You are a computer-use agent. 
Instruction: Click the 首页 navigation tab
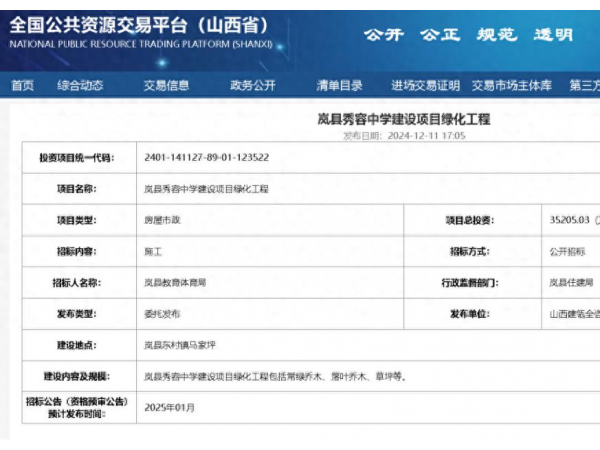[x=22, y=86]
